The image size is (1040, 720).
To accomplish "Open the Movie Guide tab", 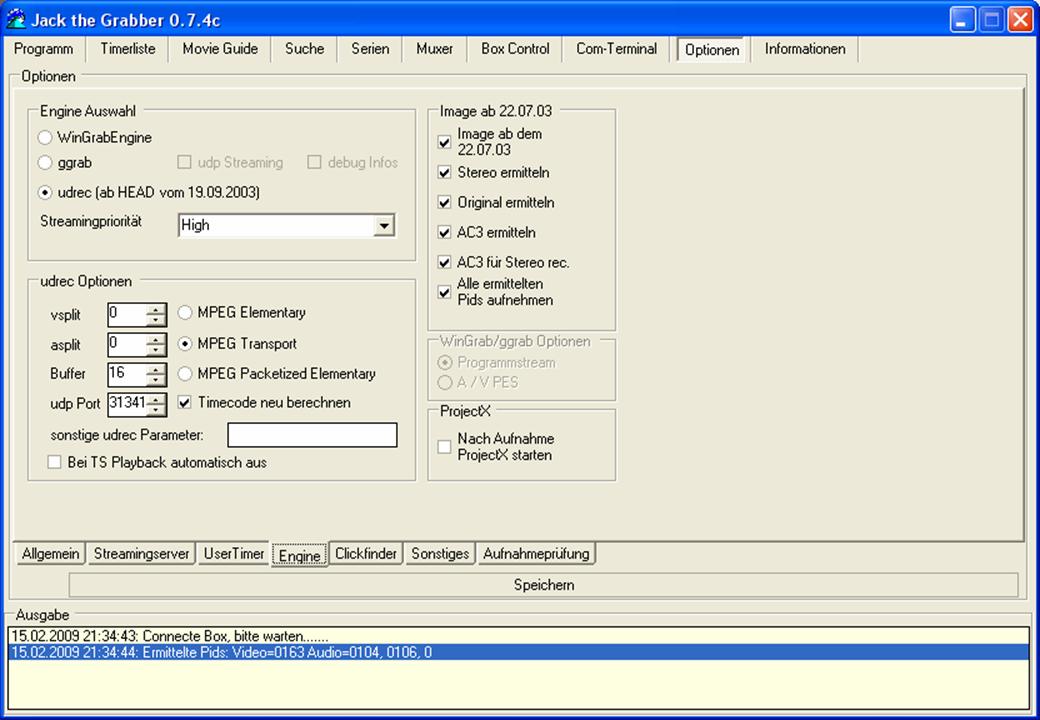I will pyautogui.click(x=220, y=49).
